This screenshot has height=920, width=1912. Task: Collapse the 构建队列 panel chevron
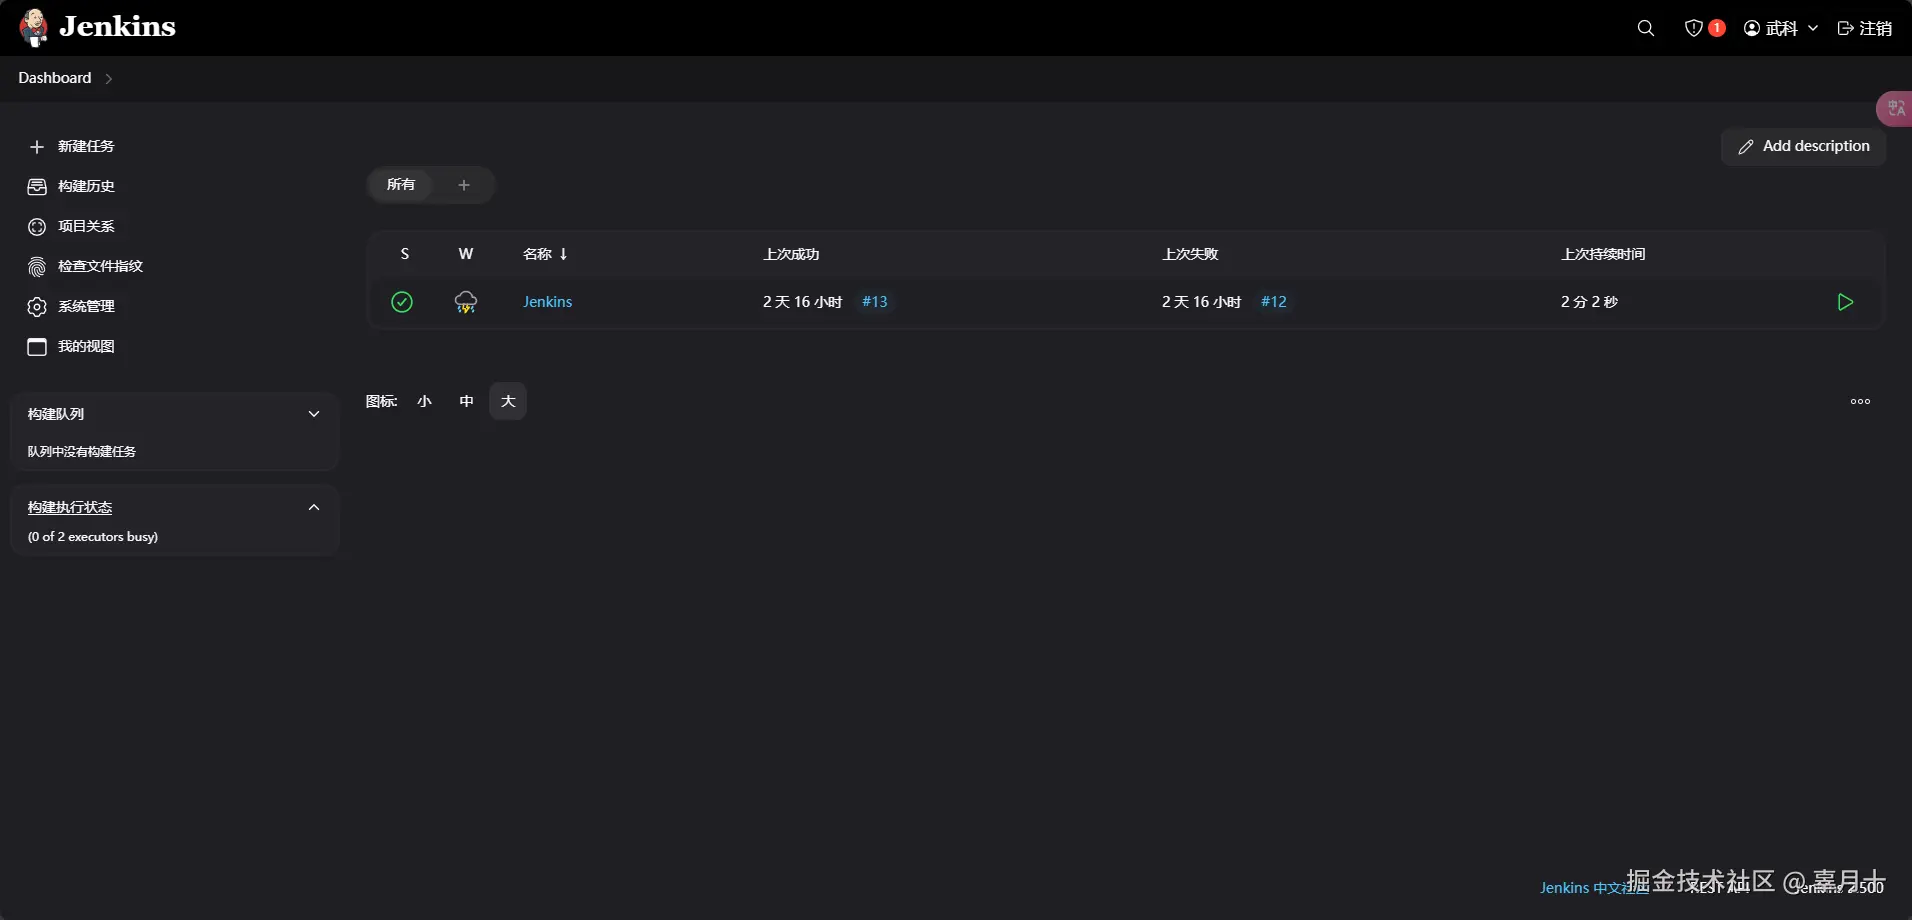click(314, 414)
